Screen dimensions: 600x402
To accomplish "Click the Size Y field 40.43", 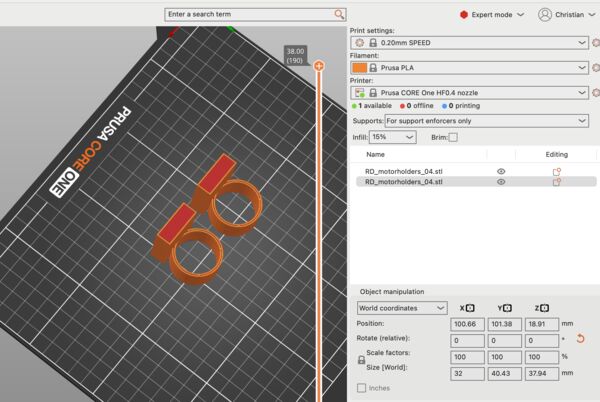I will click(504, 374).
